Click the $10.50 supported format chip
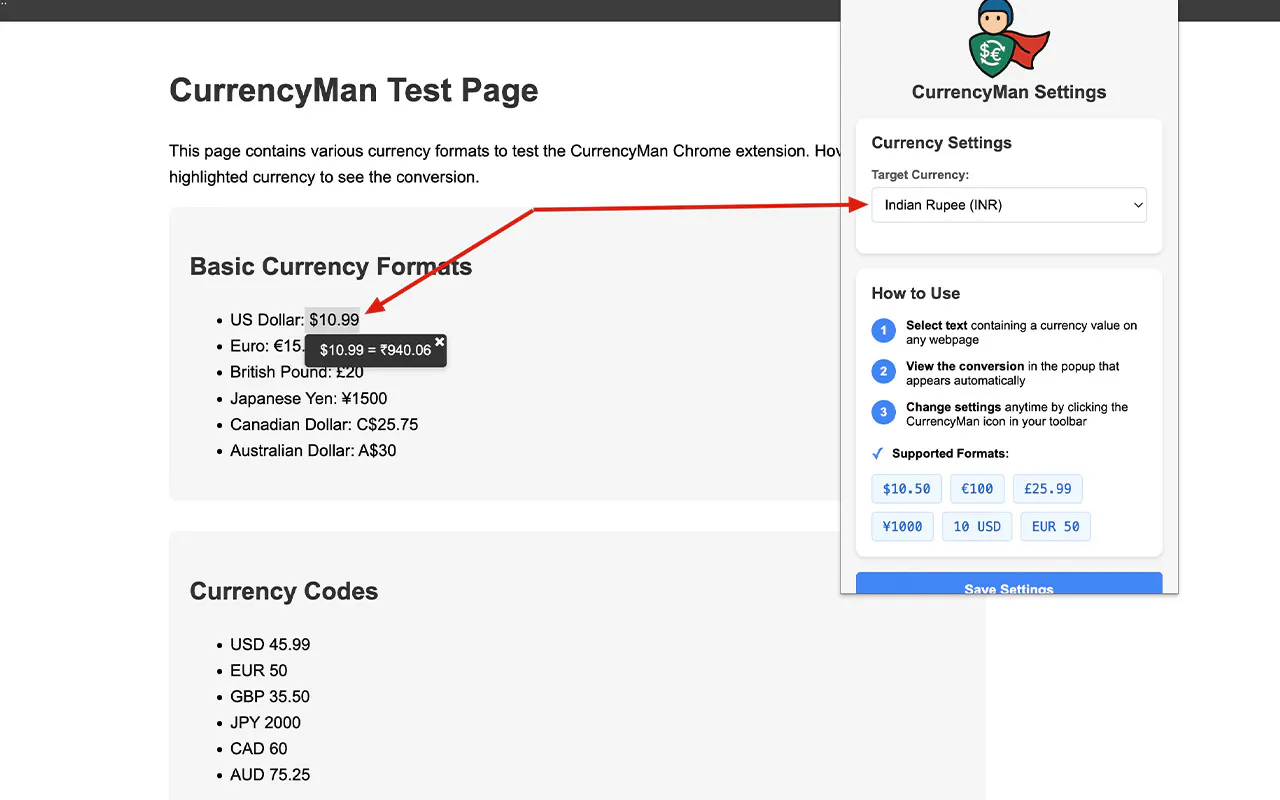The image size is (1280, 800). (x=906, y=489)
